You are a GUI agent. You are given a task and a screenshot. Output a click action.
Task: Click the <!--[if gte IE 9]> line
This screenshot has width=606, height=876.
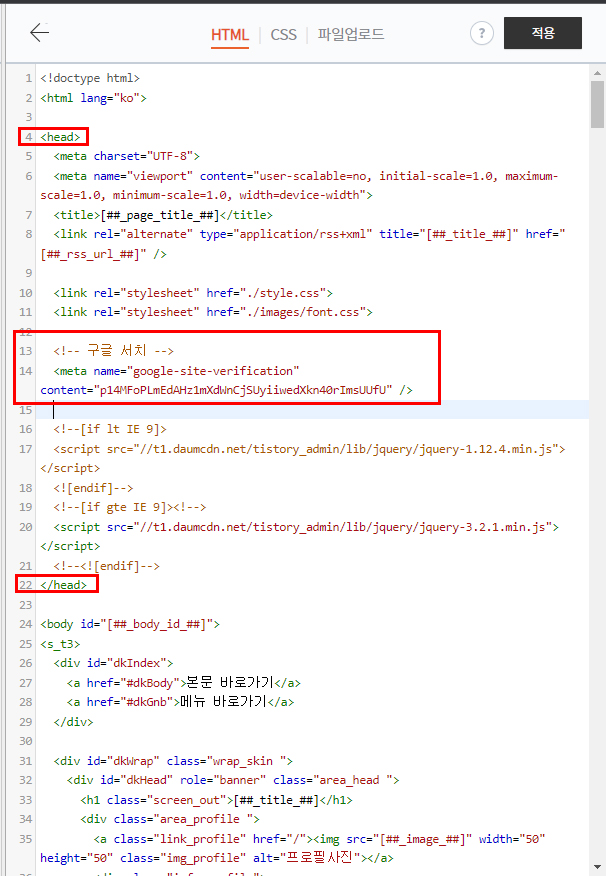[130, 507]
